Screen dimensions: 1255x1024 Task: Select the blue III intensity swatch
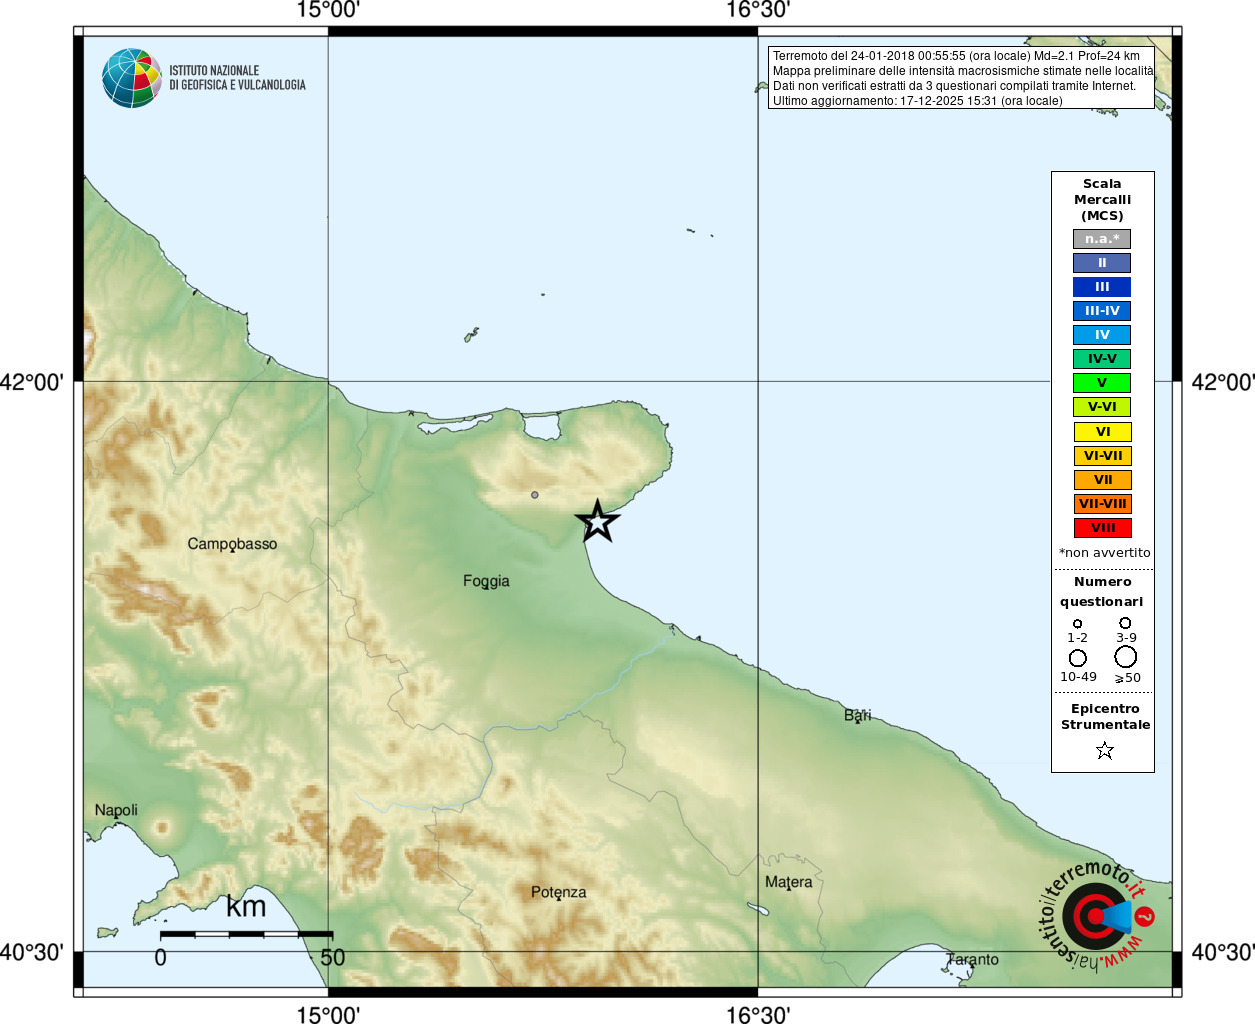coord(1102,287)
